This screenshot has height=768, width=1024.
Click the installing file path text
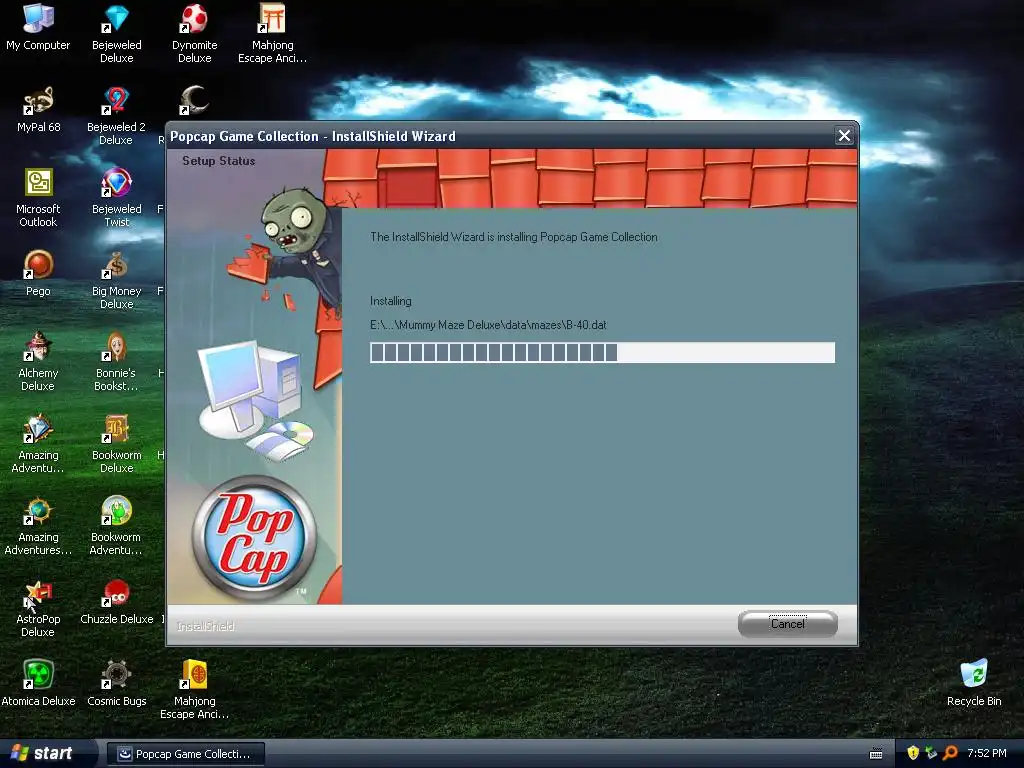click(x=488, y=325)
